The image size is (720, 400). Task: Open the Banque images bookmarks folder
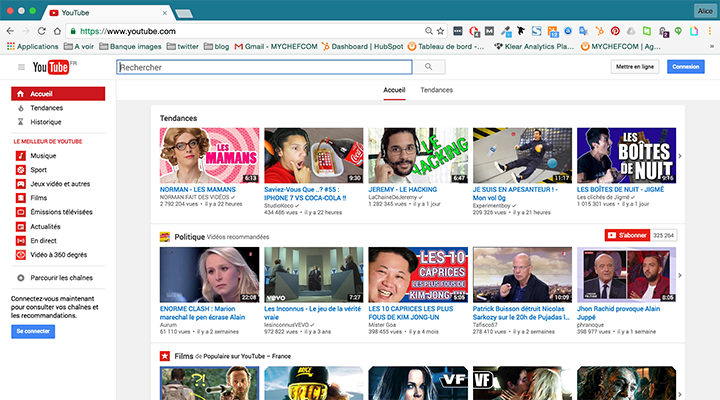130,46
